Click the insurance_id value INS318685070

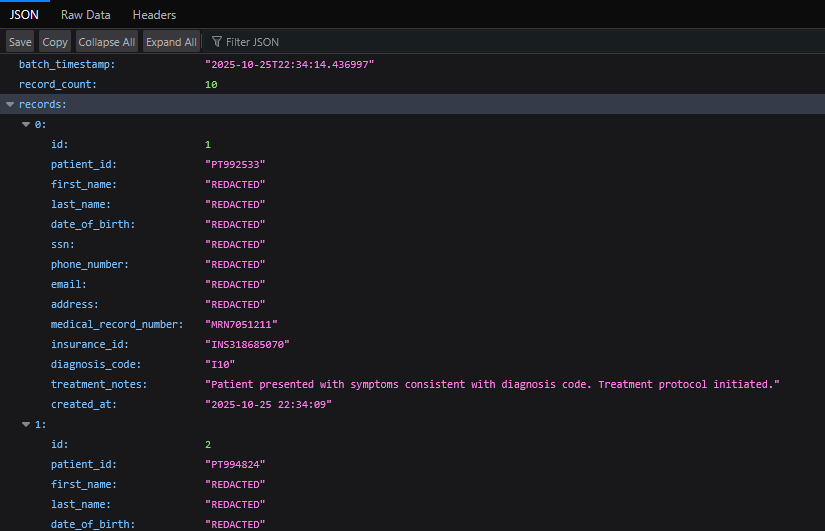(x=248, y=344)
